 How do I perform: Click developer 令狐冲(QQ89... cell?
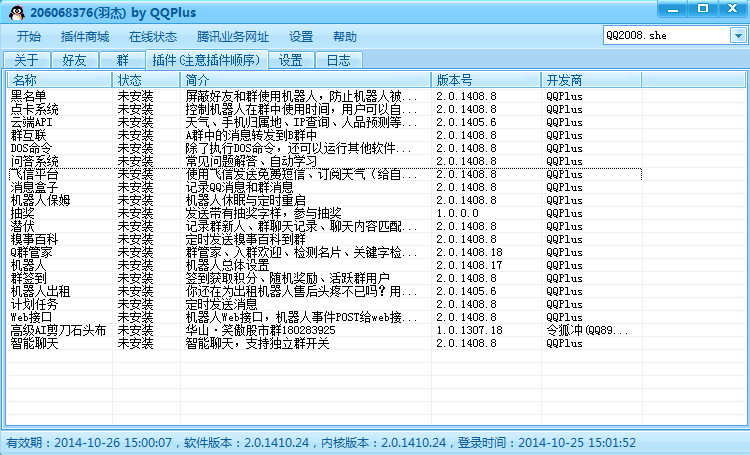click(587, 330)
